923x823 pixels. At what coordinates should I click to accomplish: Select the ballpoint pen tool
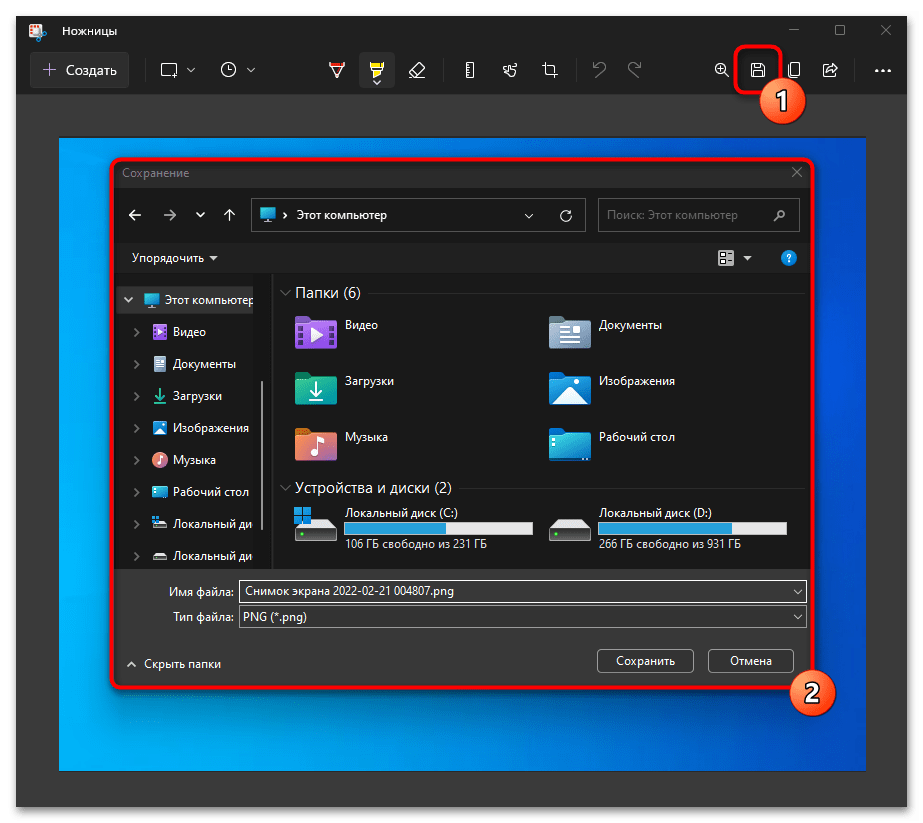pos(337,70)
